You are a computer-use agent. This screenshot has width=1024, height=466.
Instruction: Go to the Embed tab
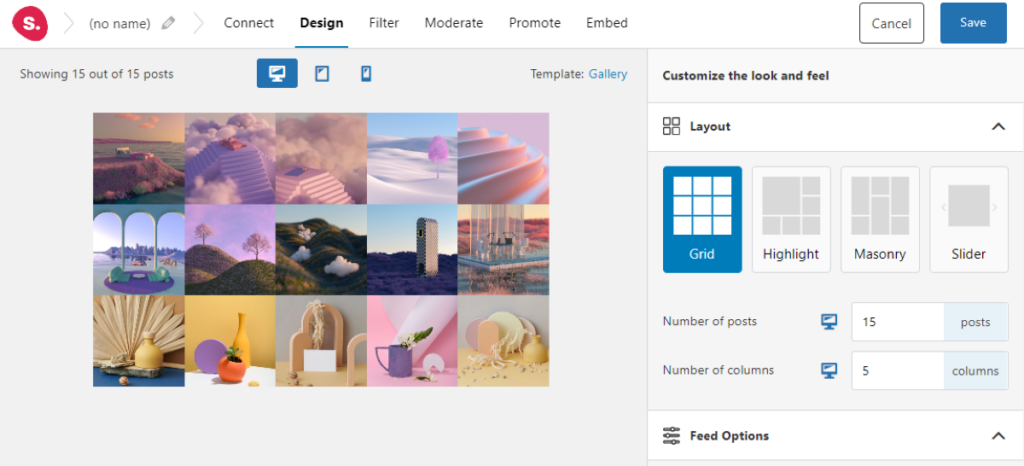tap(607, 23)
